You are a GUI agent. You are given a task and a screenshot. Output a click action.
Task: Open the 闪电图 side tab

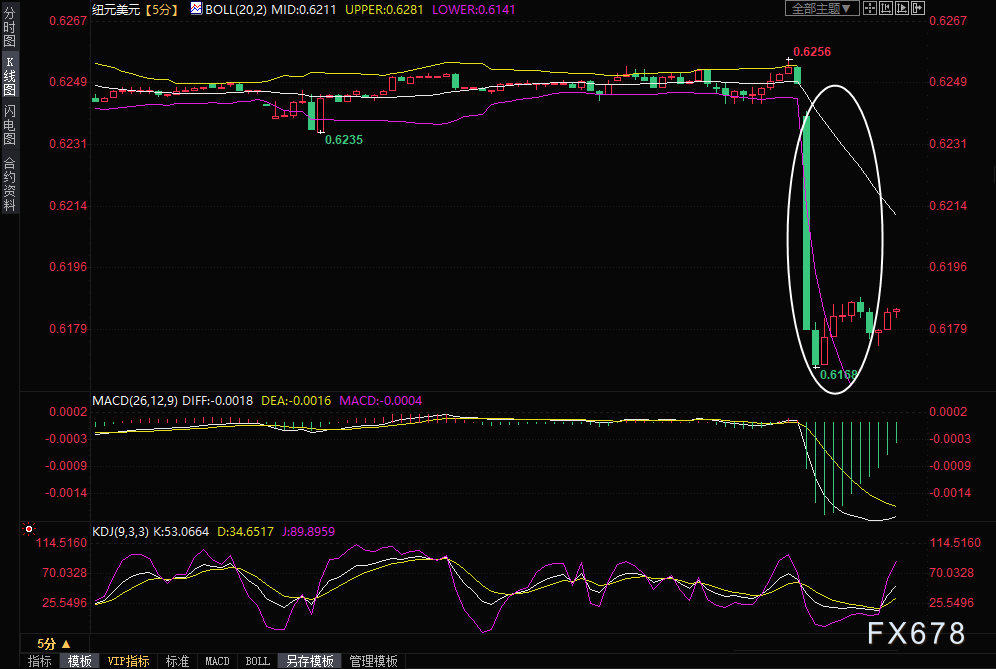[x=9, y=124]
